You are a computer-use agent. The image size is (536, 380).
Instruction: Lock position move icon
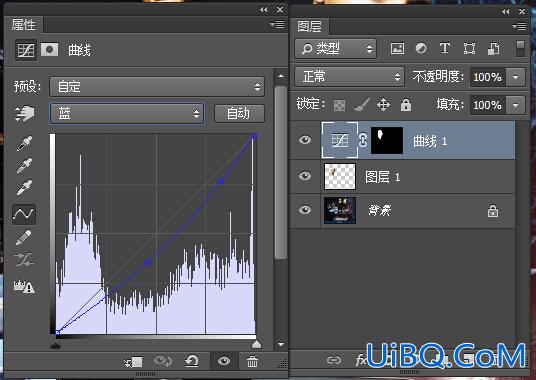coord(383,105)
